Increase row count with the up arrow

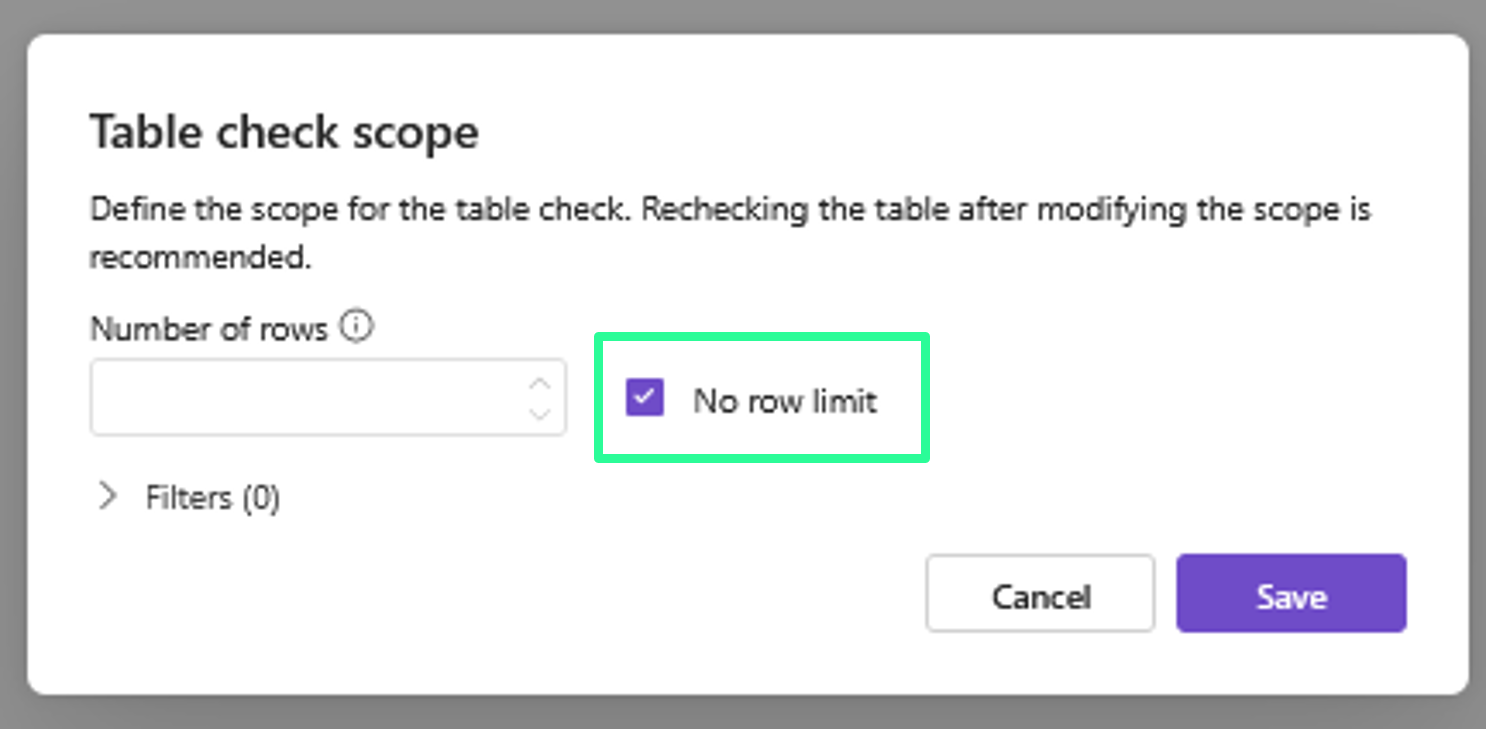[x=540, y=384]
